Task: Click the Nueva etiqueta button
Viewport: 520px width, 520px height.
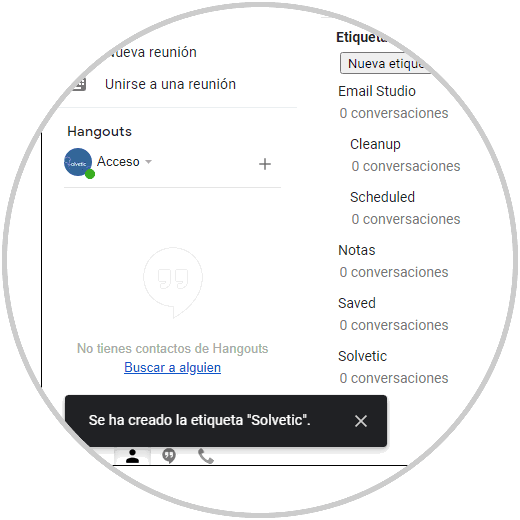Action: pyautogui.click(x=387, y=63)
